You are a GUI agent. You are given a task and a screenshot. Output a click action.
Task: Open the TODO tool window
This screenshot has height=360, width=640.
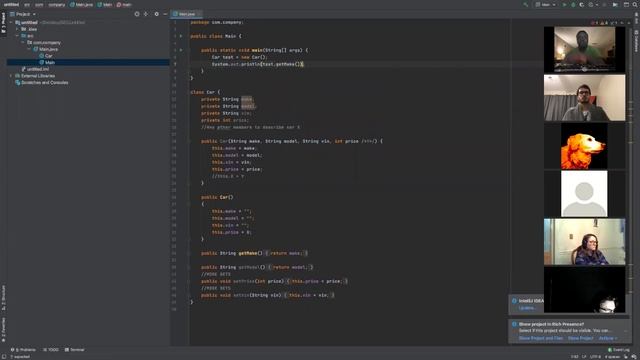click(51, 350)
